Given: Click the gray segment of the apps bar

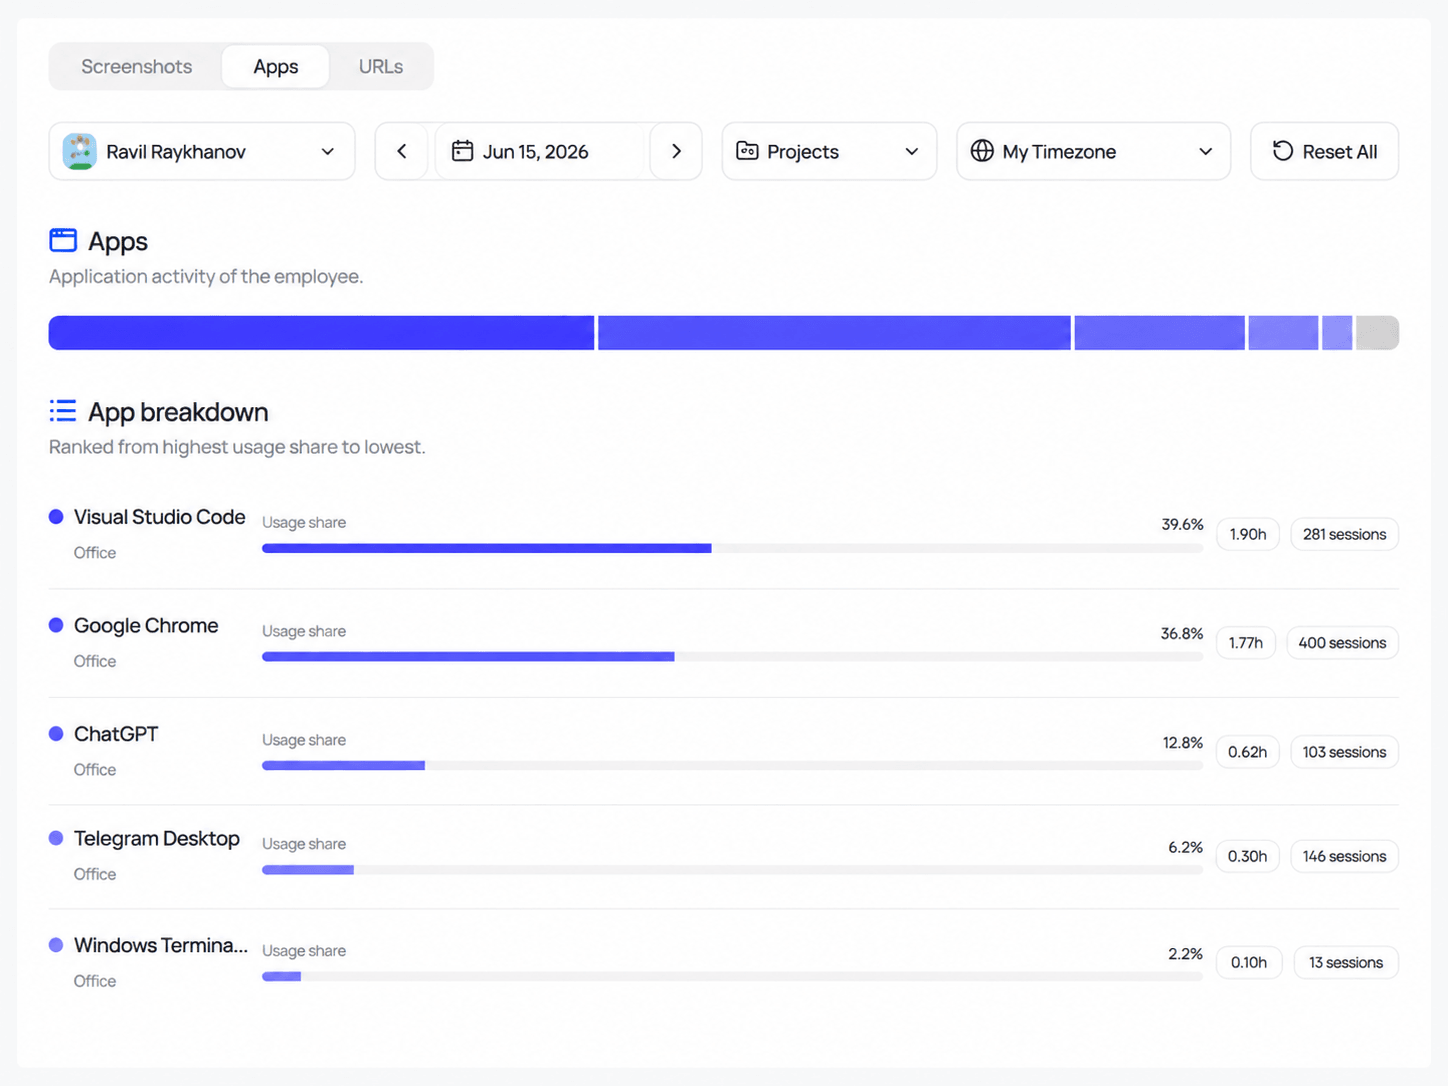Looking at the screenshot, I should (x=1377, y=333).
